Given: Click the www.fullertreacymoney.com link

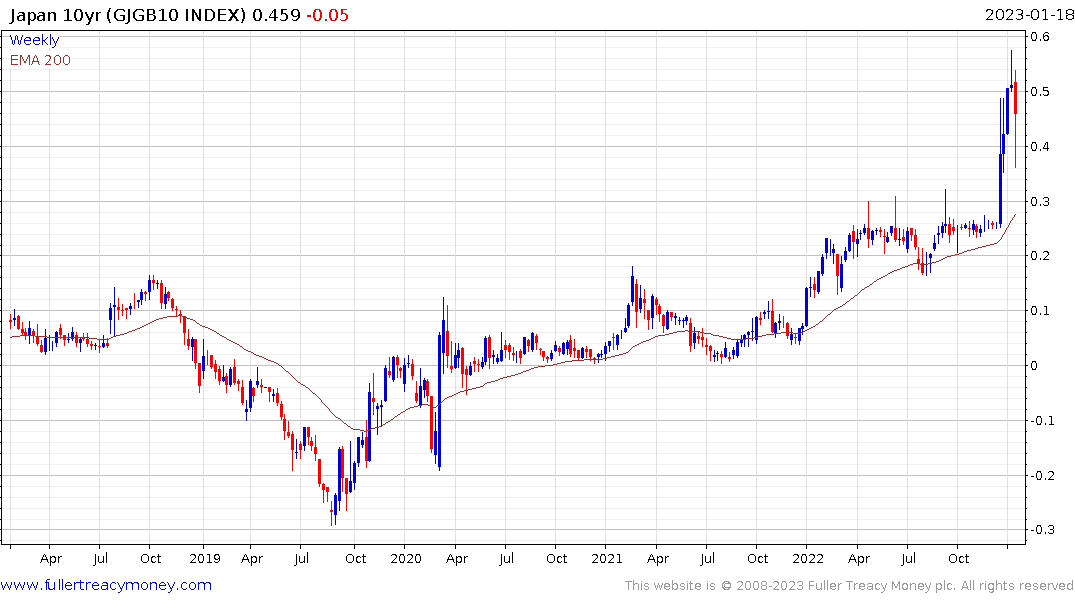Looking at the screenshot, I should coord(106,585).
